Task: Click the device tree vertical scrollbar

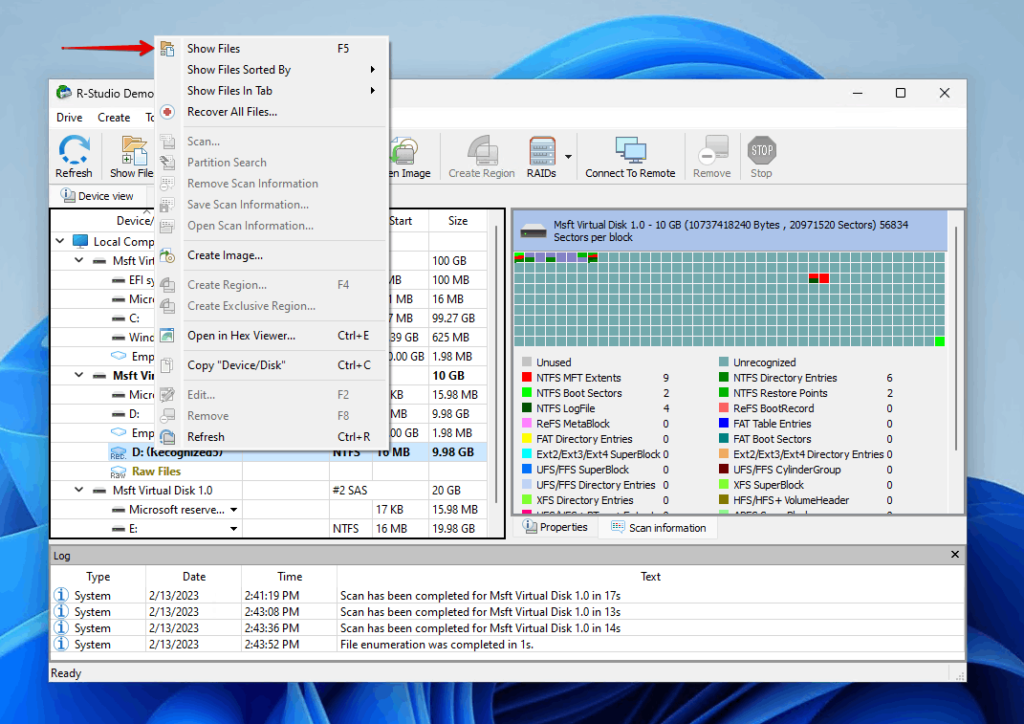Action: pos(496,366)
